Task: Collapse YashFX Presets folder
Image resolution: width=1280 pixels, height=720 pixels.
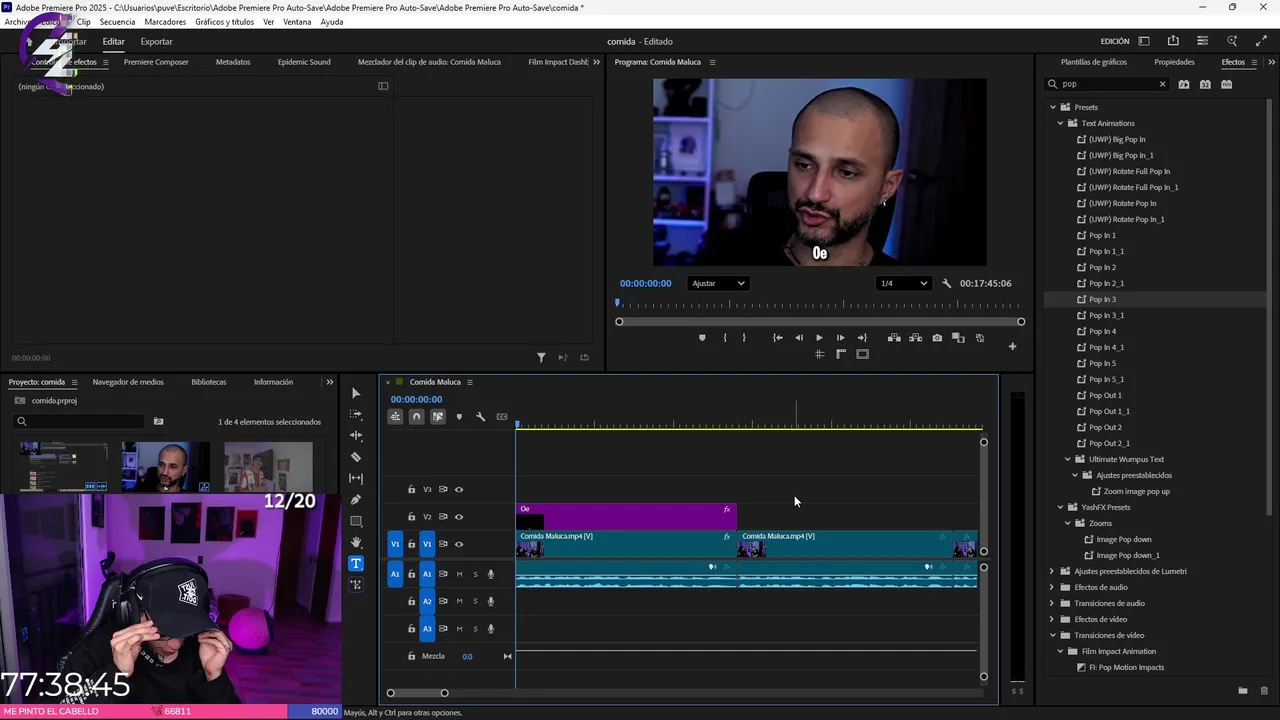Action: pos(1060,507)
